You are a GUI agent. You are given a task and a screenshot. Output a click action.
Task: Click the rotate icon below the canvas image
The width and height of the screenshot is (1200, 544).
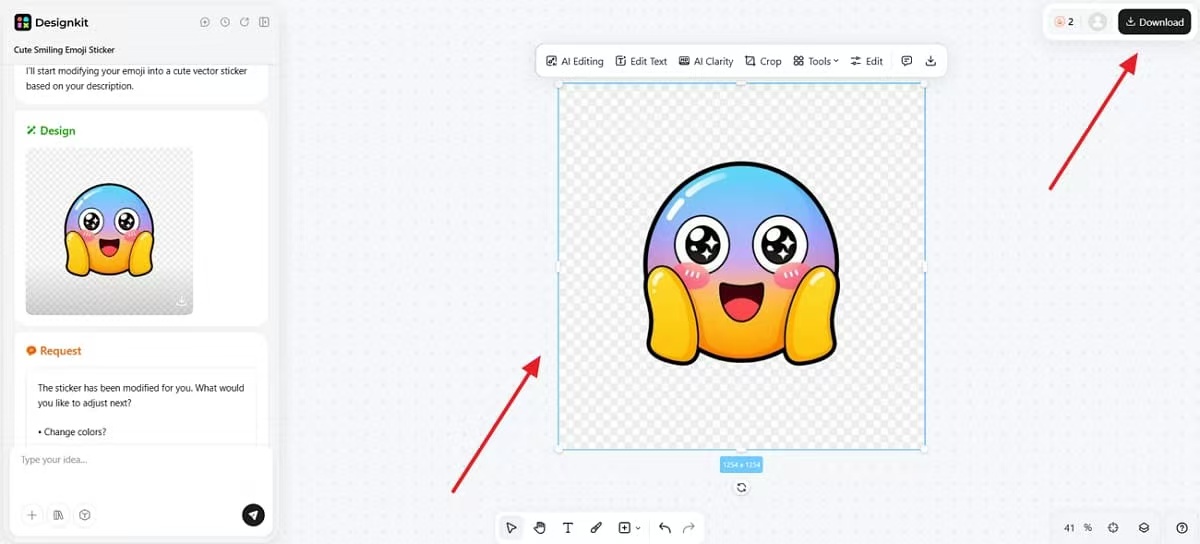(x=741, y=487)
